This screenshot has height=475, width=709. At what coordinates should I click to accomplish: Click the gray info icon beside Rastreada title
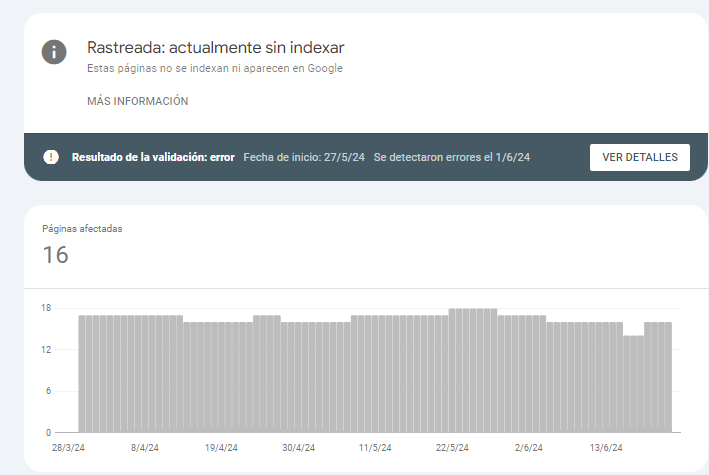(x=54, y=52)
